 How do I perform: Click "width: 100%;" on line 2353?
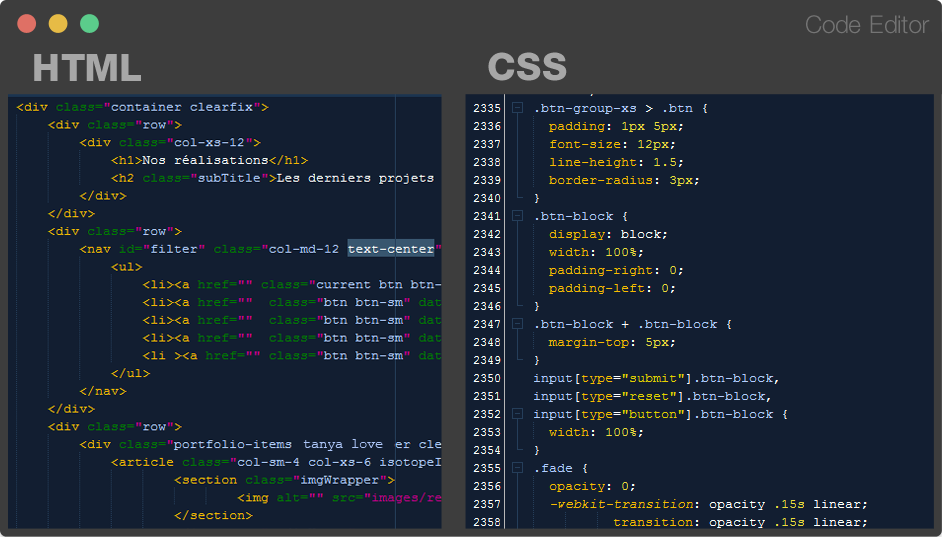coord(596,432)
